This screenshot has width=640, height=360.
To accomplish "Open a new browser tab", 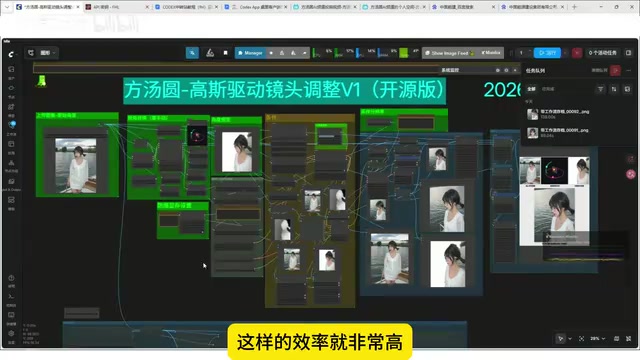I will (574, 7).
